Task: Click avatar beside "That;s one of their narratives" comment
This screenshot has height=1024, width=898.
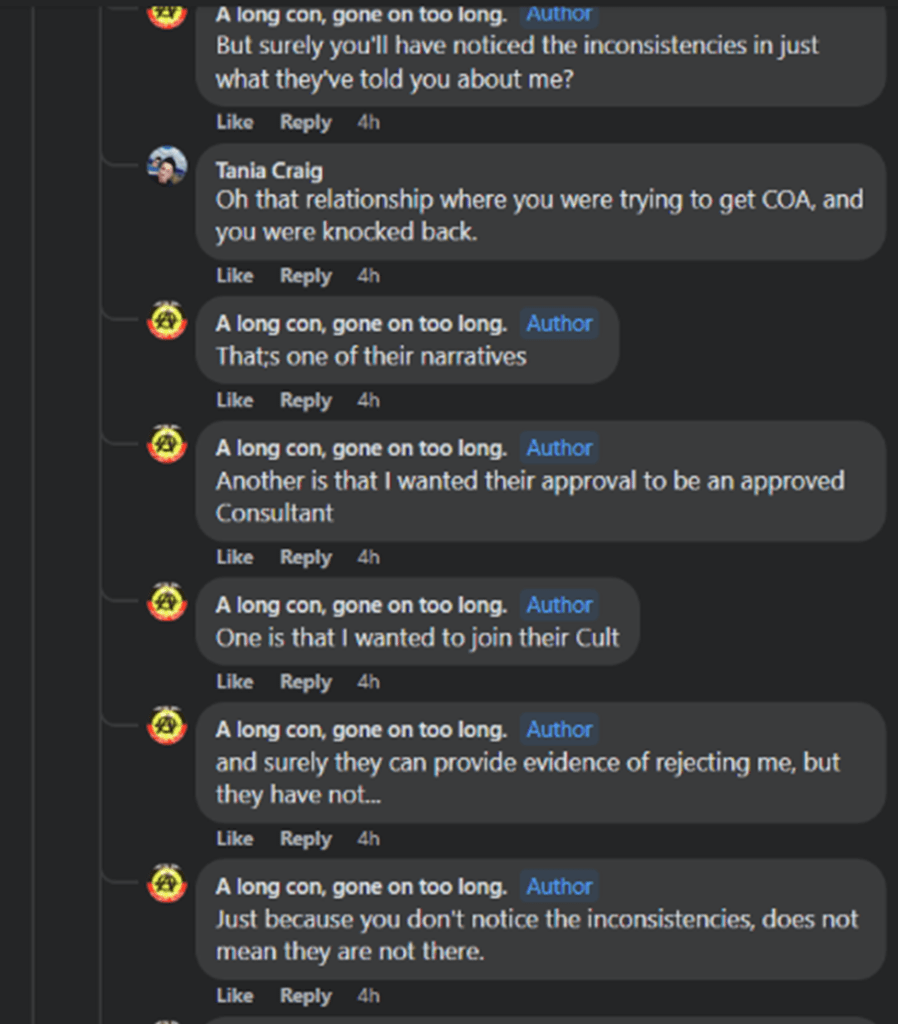Action: [x=167, y=321]
